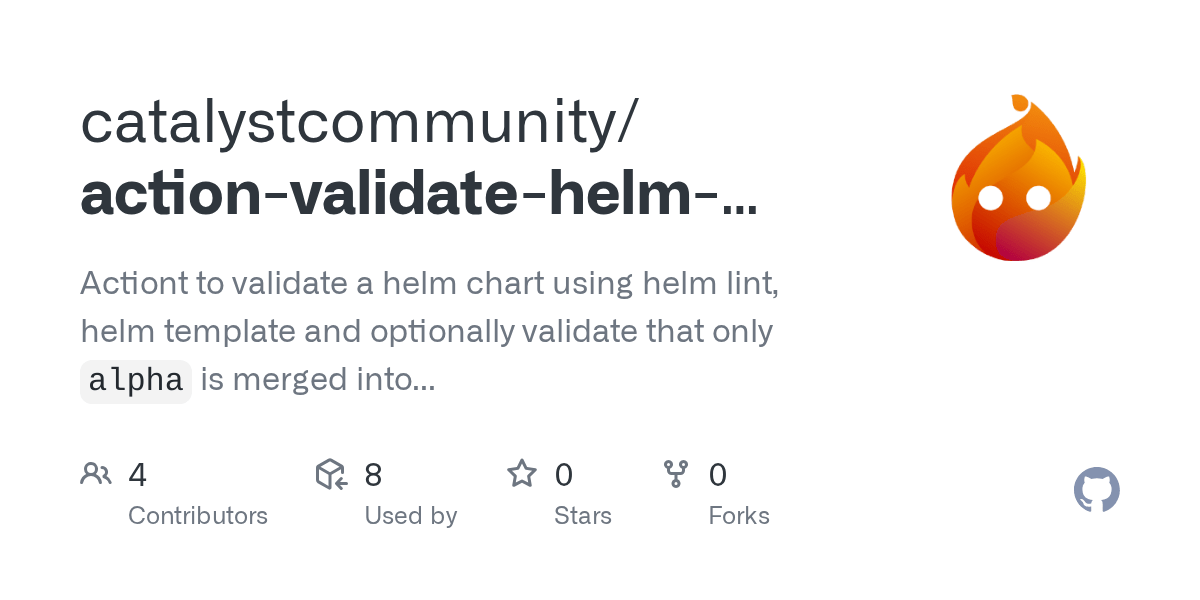The height and width of the screenshot is (600, 1200).
Task: Click the Stars label
Action: [583, 516]
